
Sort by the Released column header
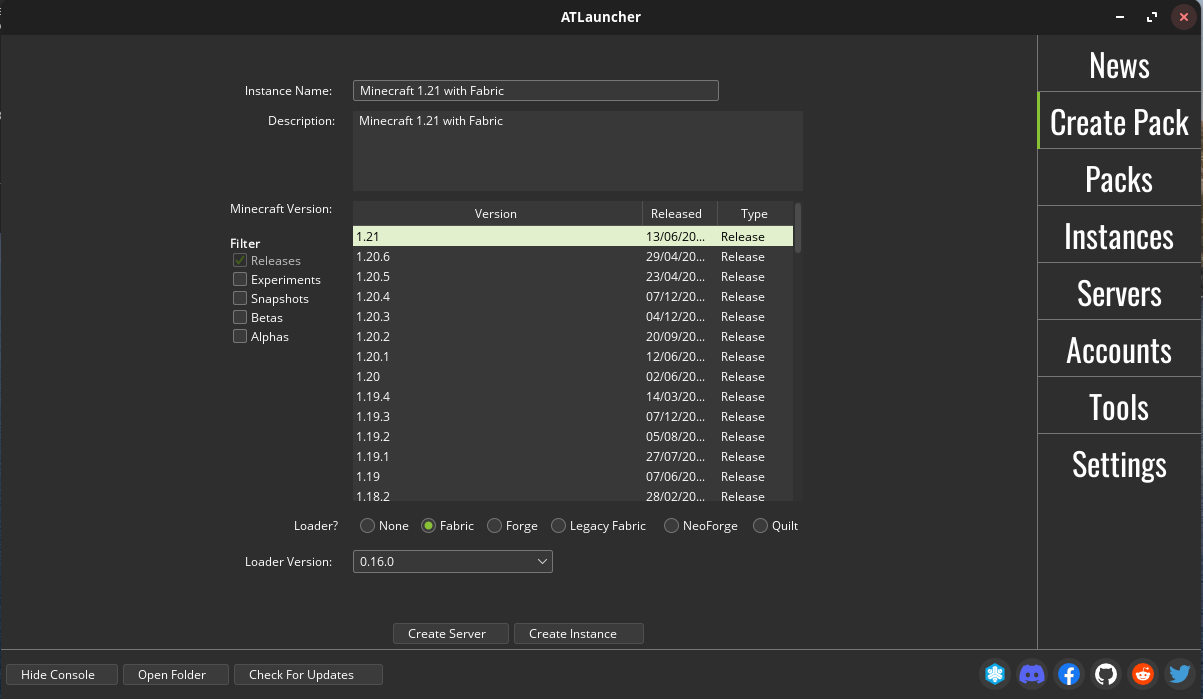(x=679, y=213)
